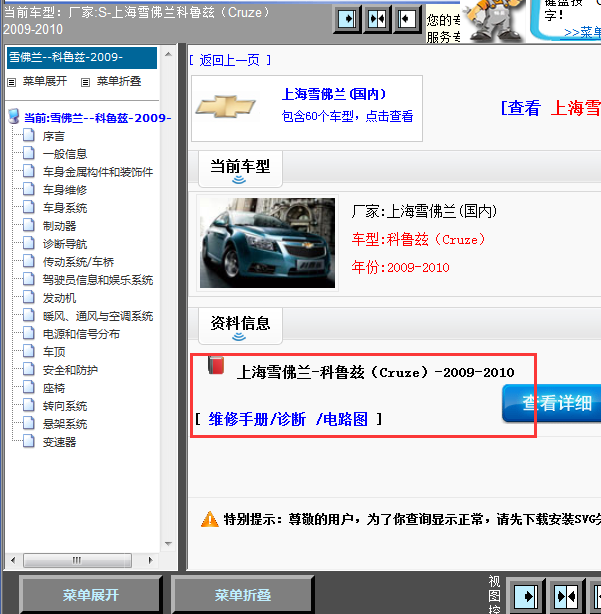601x614 pixels.
Task: Click the Cruze car photo thumbnail
Action: tap(267, 243)
